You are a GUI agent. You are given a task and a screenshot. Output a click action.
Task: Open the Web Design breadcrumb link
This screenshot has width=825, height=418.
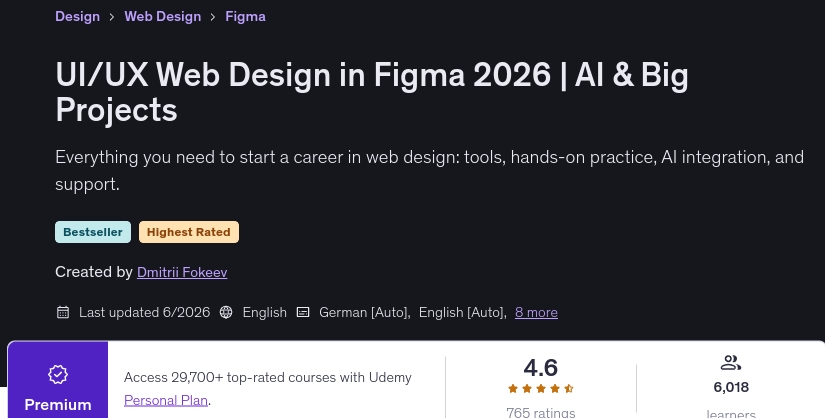tap(163, 16)
